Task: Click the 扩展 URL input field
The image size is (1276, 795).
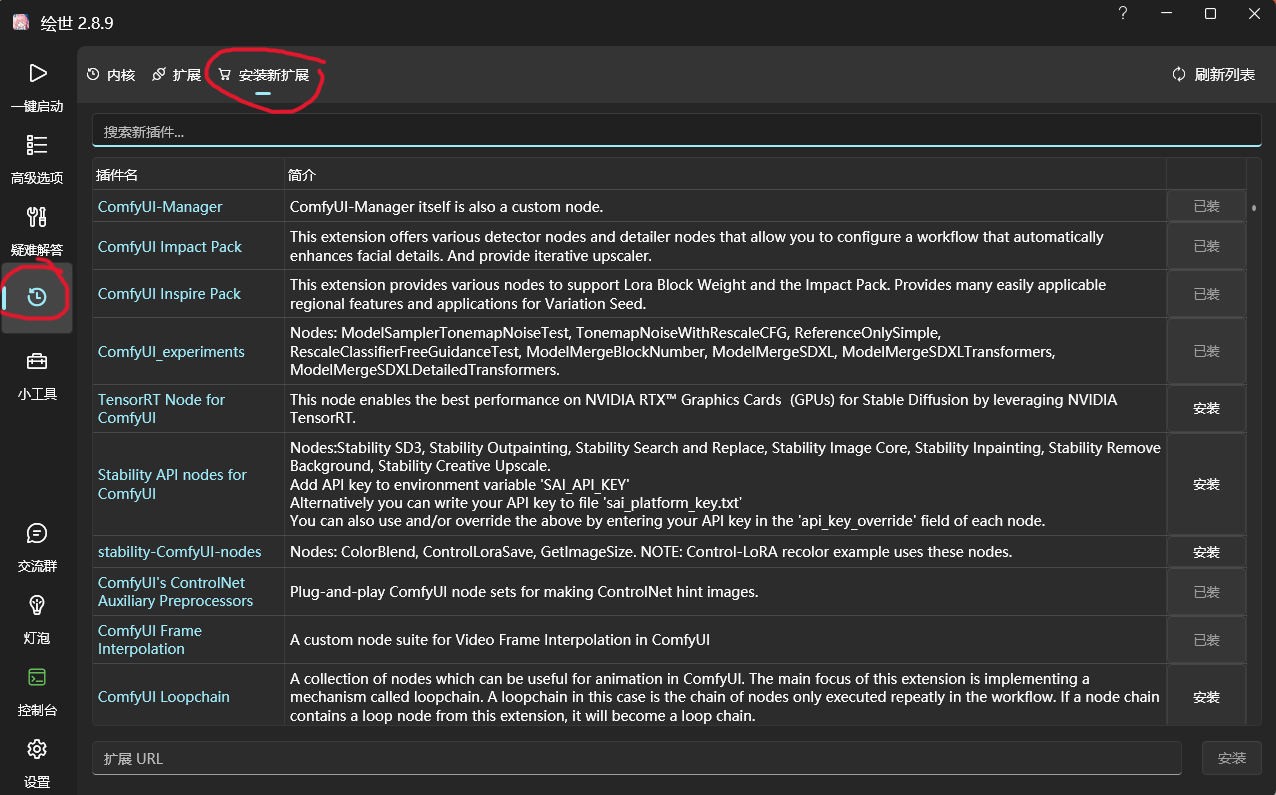Action: [637, 758]
